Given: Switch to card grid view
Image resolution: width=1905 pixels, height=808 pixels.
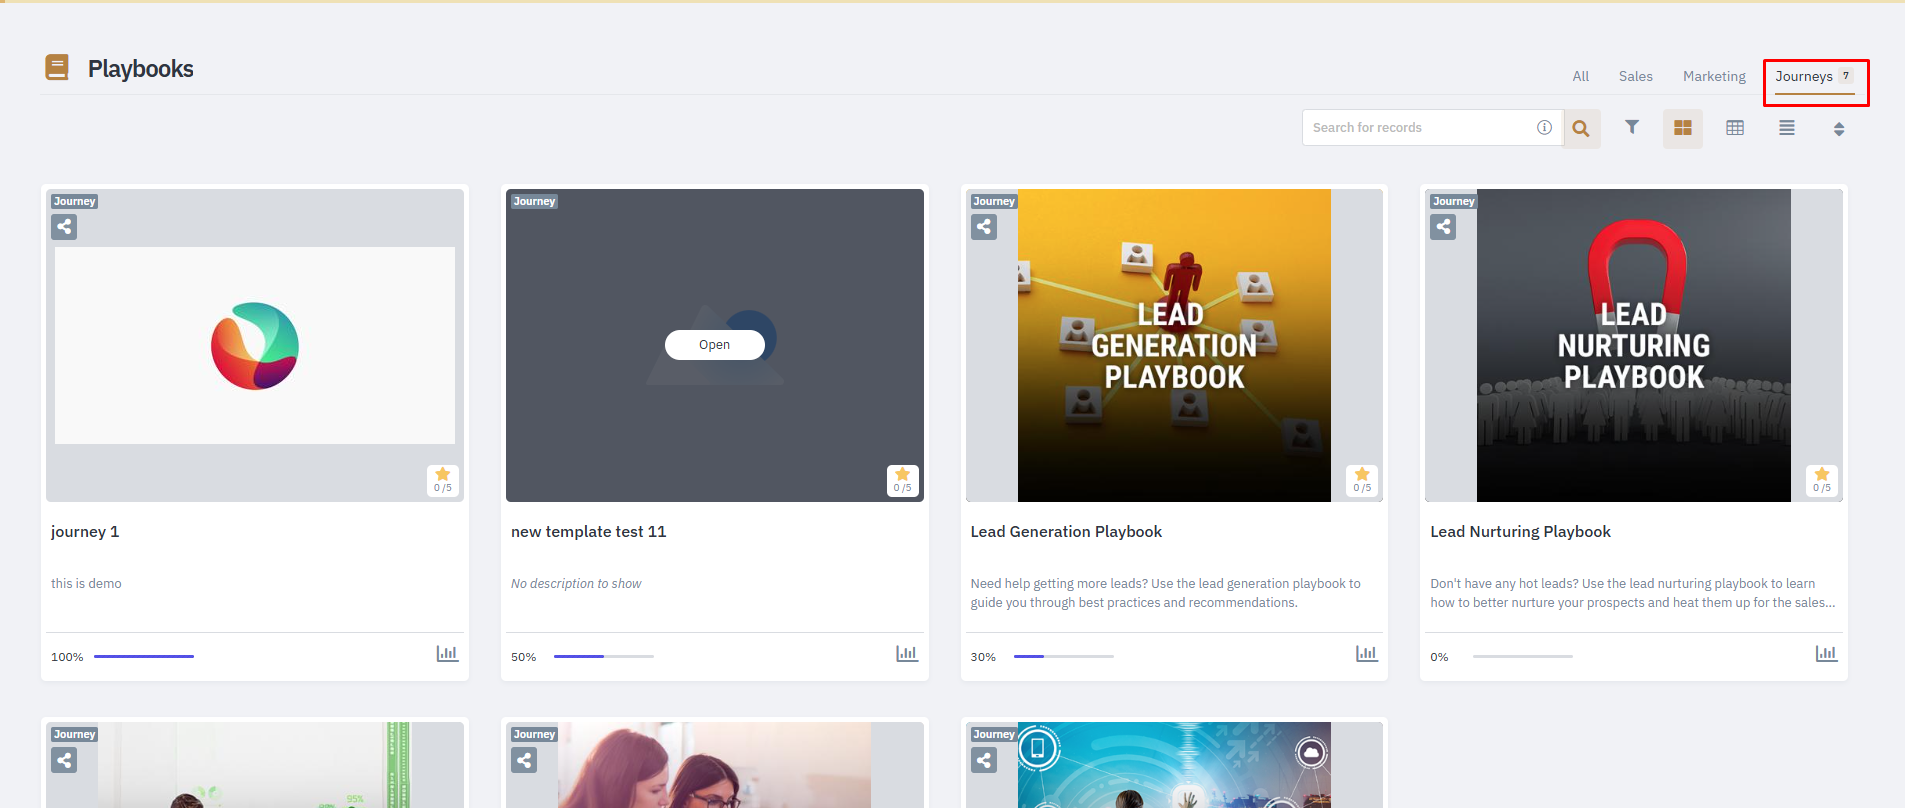Looking at the screenshot, I should tap(1683, 128).
